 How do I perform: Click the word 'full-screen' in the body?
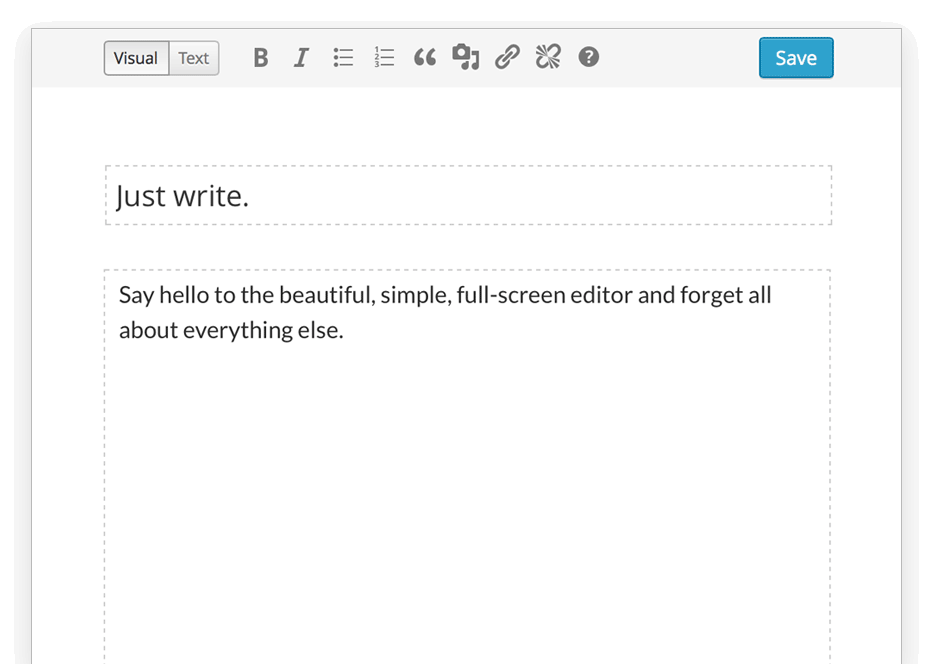510,295
